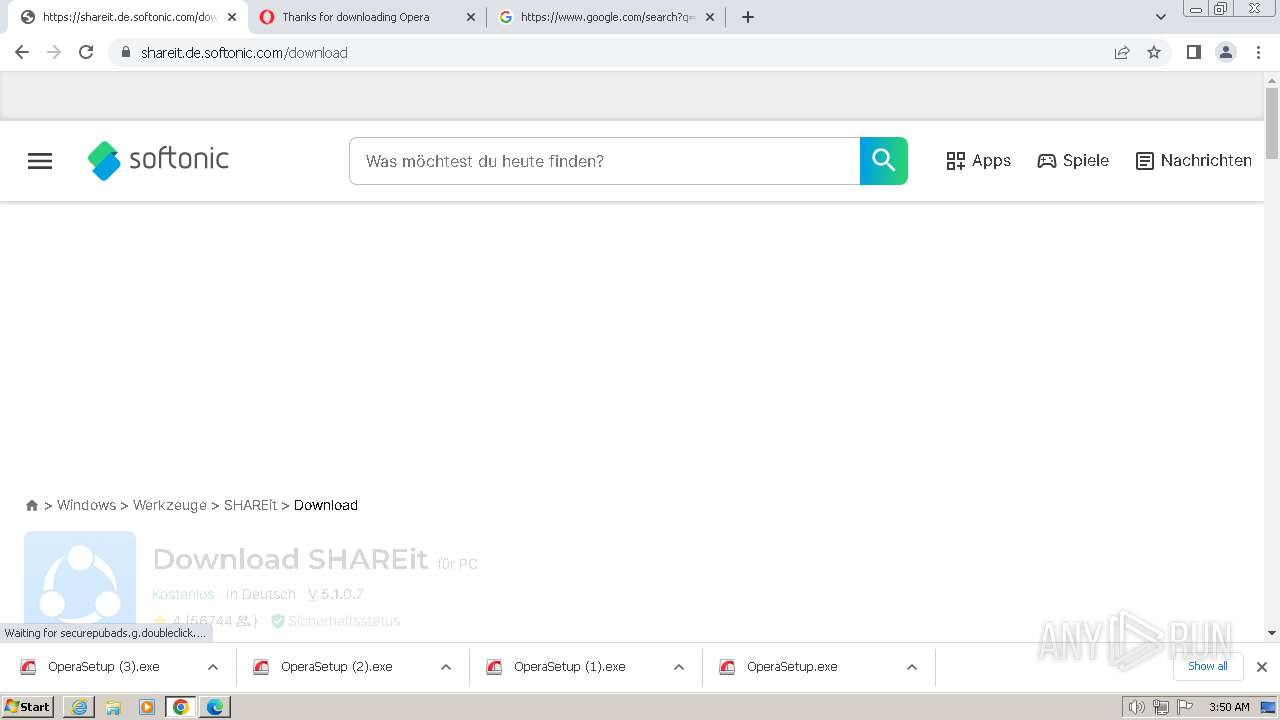Image resolution: width=1280 pixels, height=720 pixels.
Task: Open the Apps section
Action: point(979,161)
